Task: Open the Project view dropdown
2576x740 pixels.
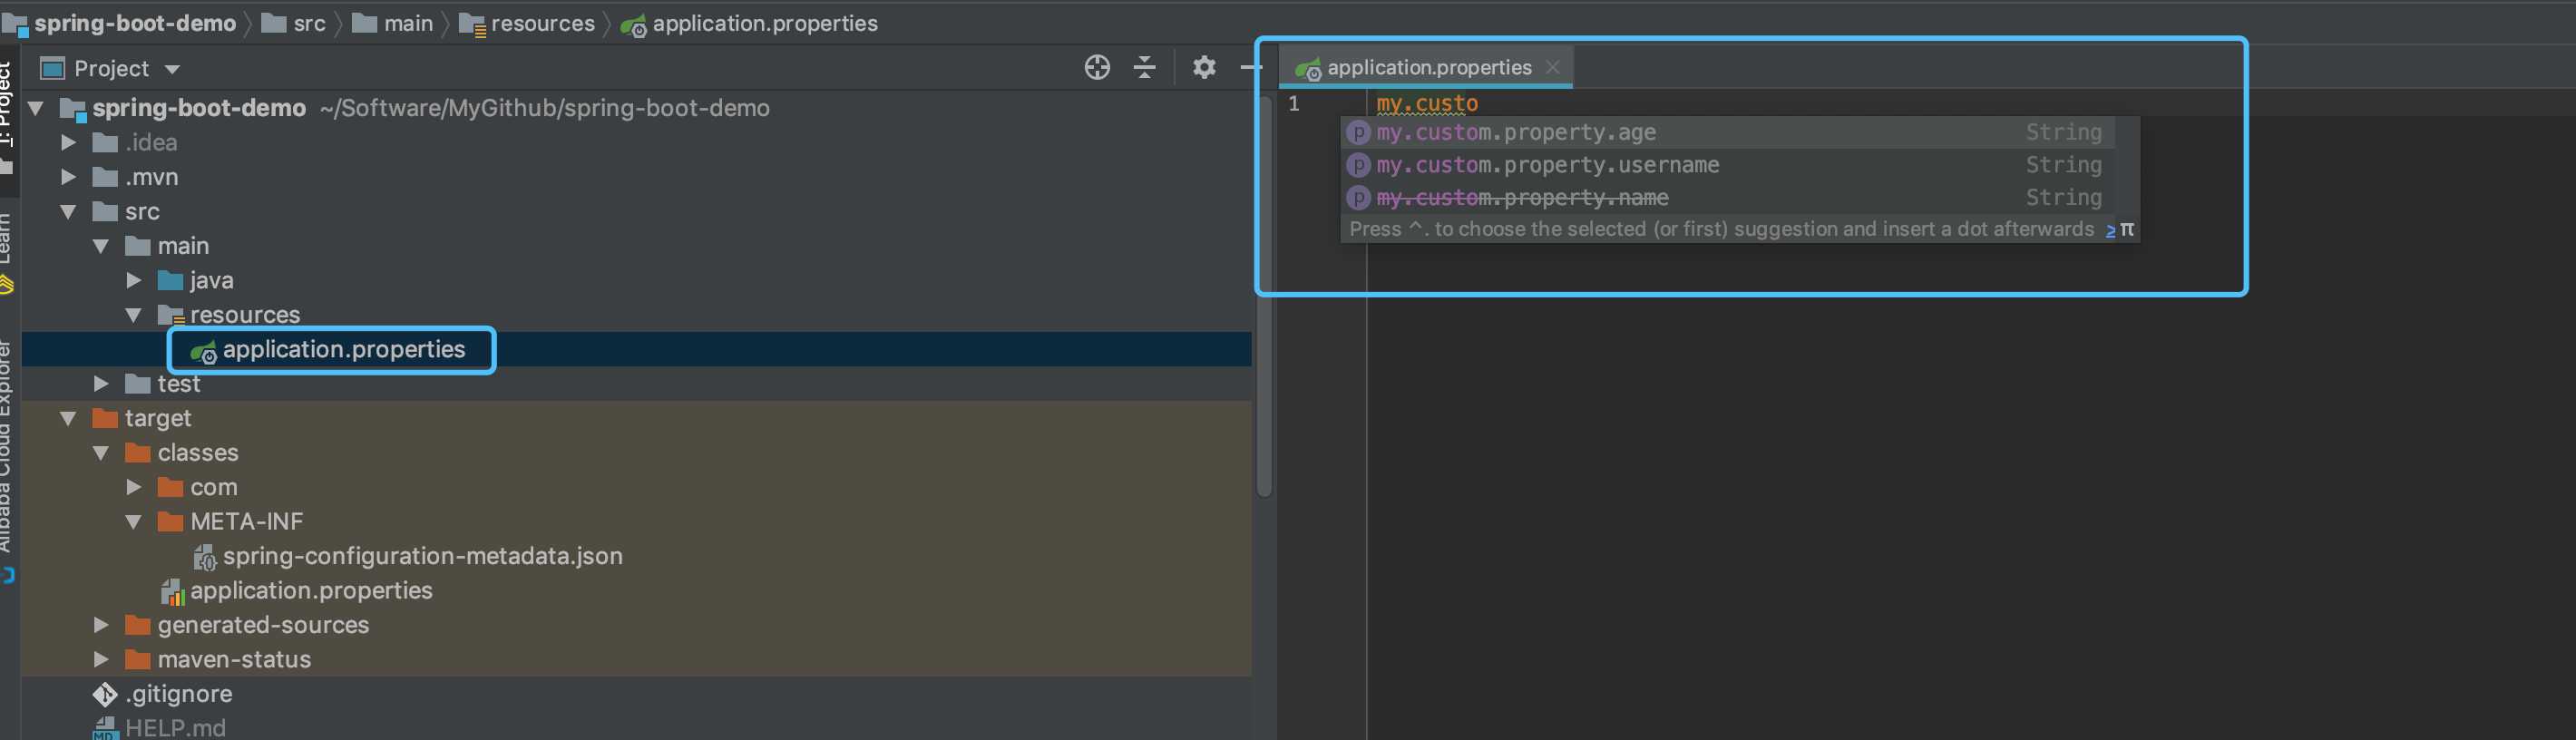Action: point(172,69)
